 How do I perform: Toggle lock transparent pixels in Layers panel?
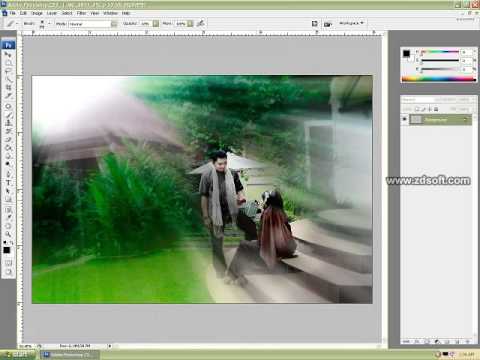pos(417,109)
